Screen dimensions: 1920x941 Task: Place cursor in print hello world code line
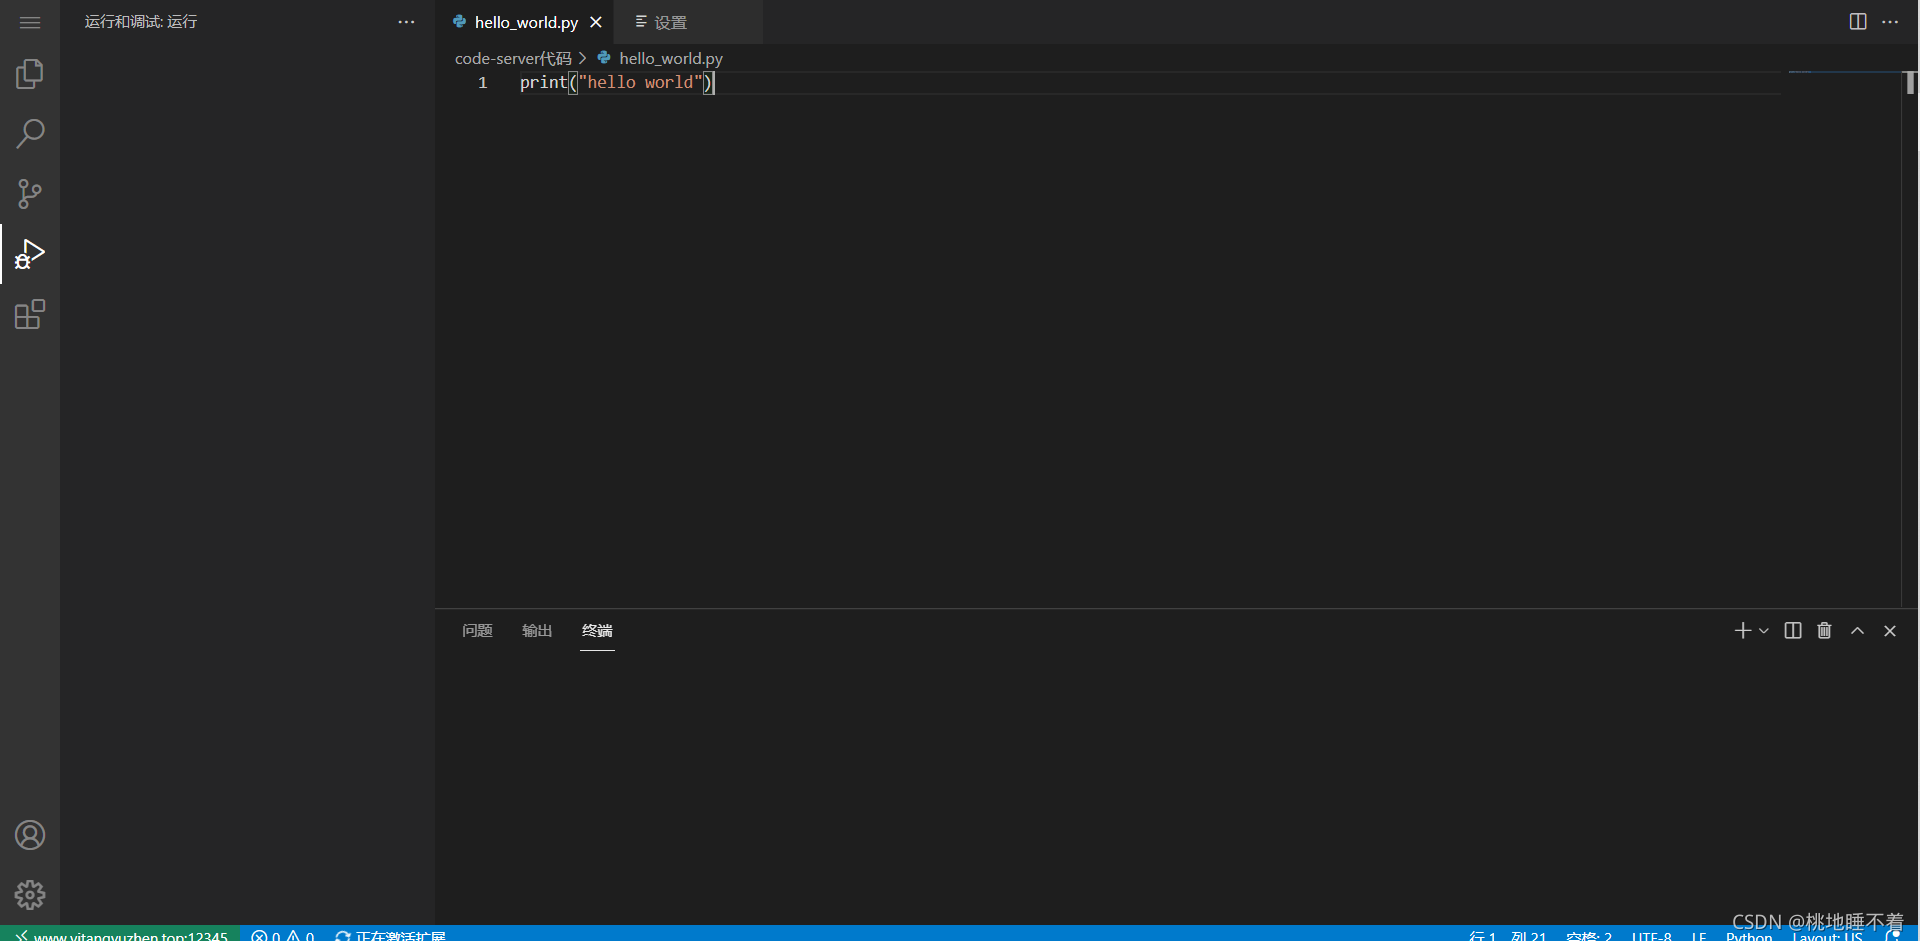(x=617, y=82)
